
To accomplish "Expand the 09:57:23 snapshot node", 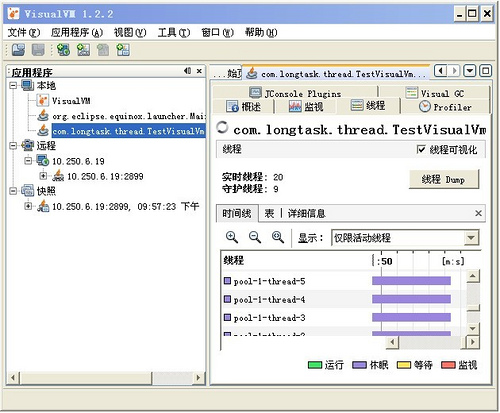I will coord(28,206).
